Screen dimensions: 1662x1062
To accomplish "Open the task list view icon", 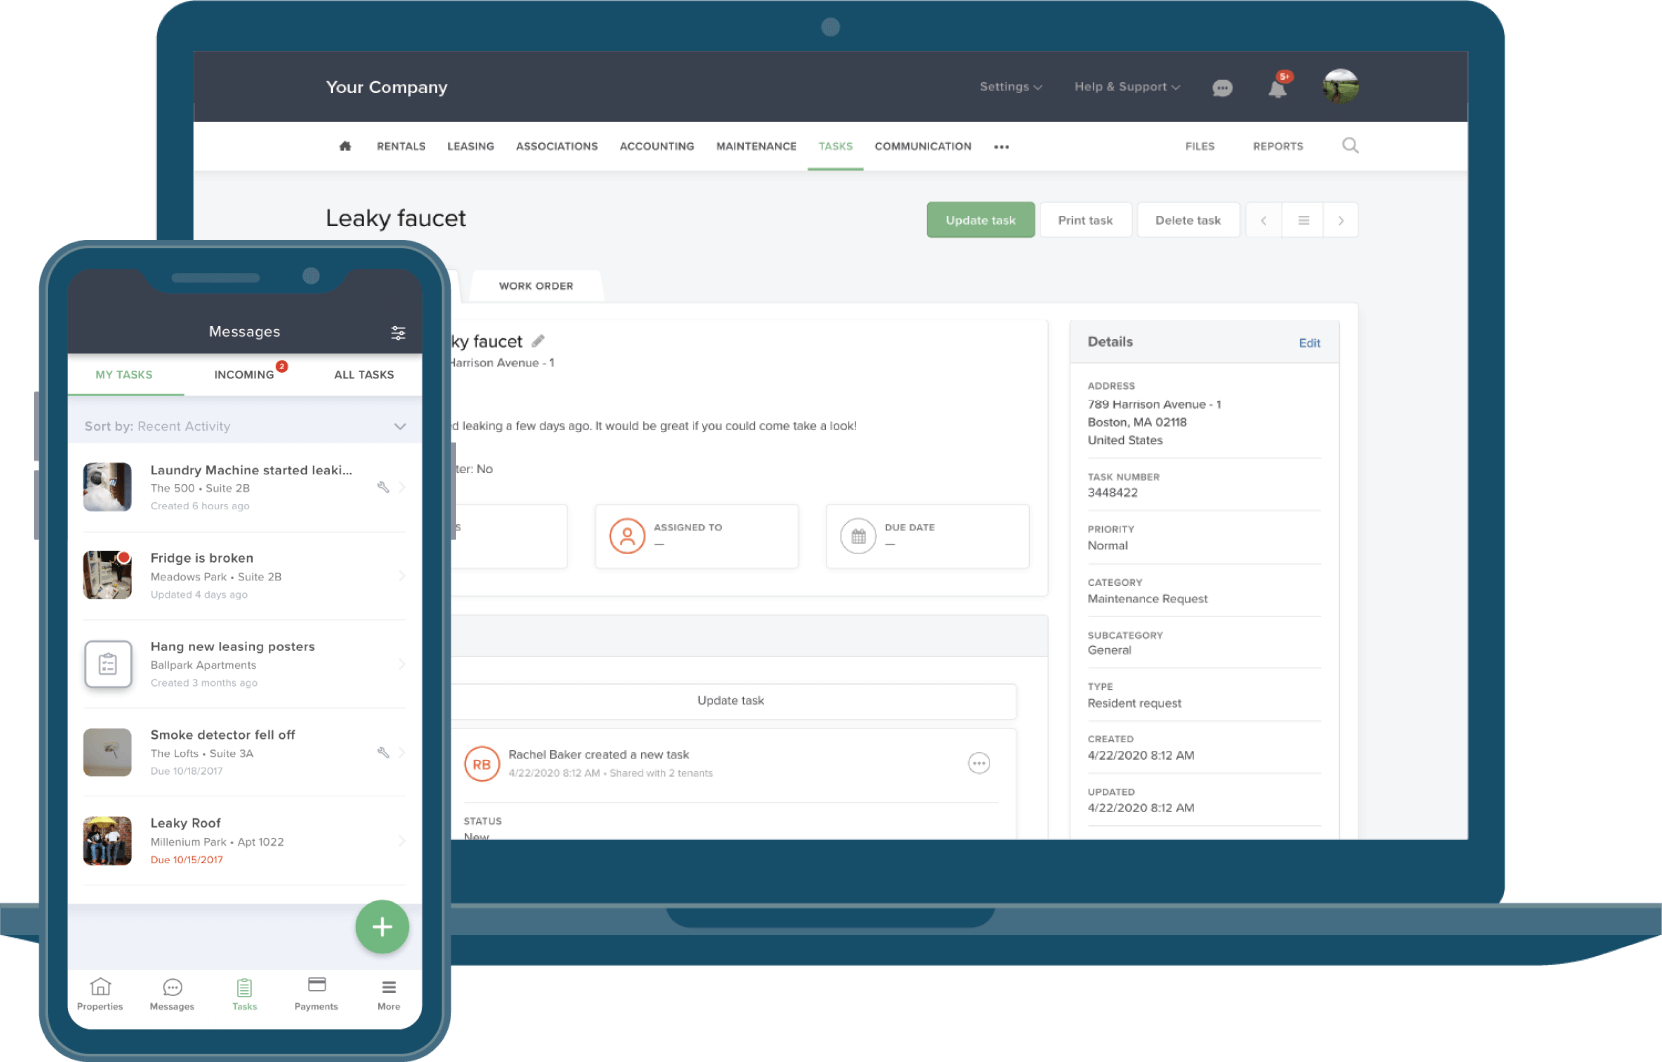I will click(1303, 220).
